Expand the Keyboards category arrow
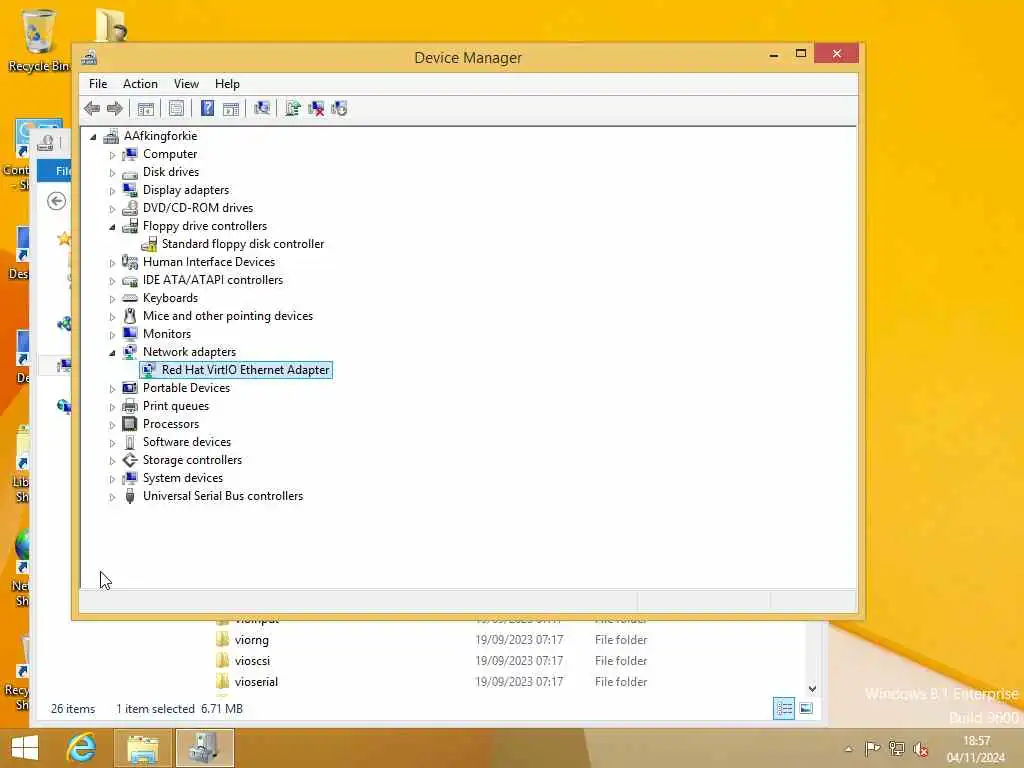The height and width of the screenshot is (768, 1024). pos(112,299)
